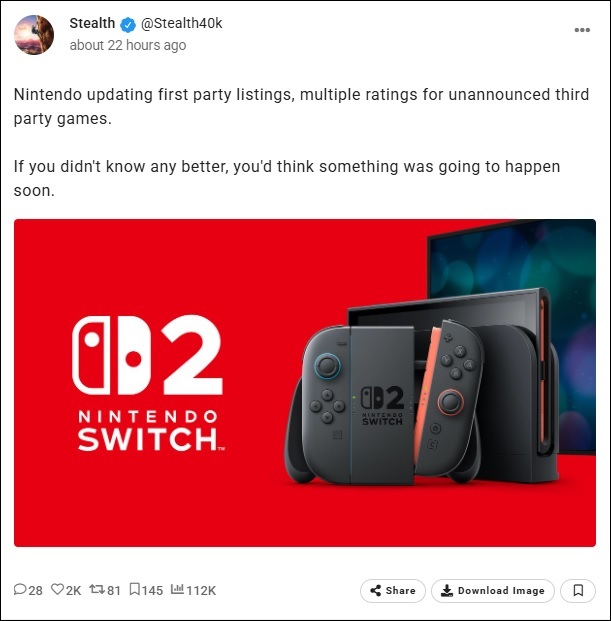Toggle the bookmark button beside Download Image

pyautogui.click(x=578, y=591)
